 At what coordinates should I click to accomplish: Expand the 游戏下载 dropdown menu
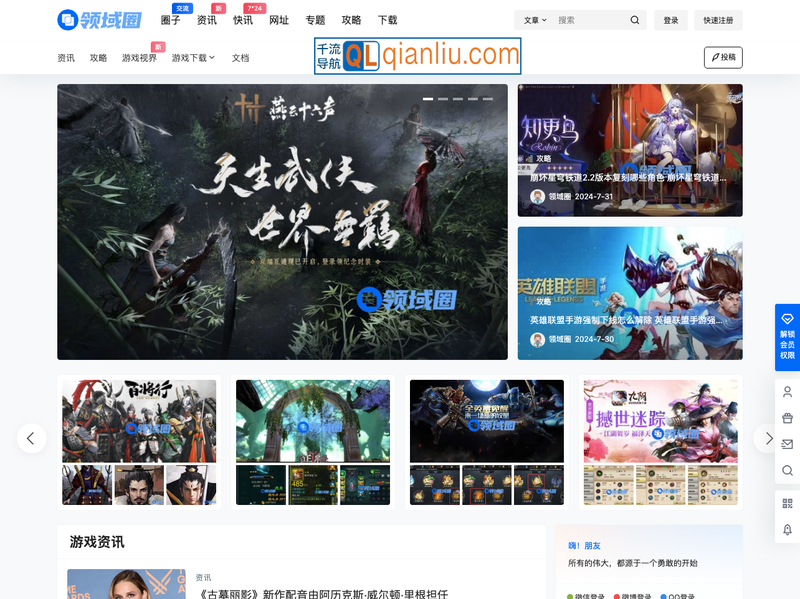(x=193, y=58)
